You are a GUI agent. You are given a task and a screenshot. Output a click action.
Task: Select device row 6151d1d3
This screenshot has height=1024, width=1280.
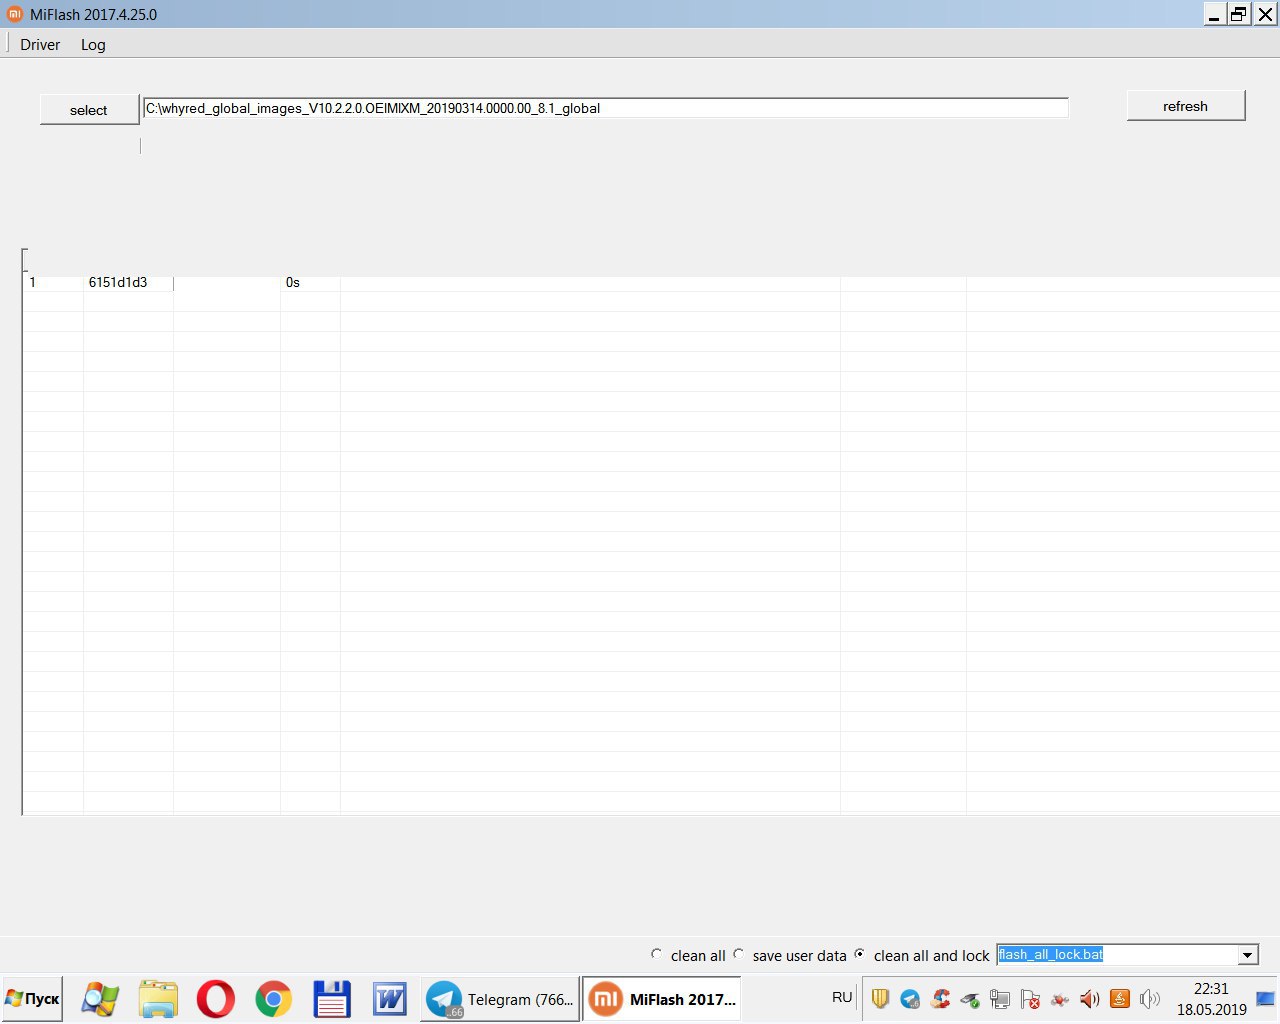tap(650, 283)
